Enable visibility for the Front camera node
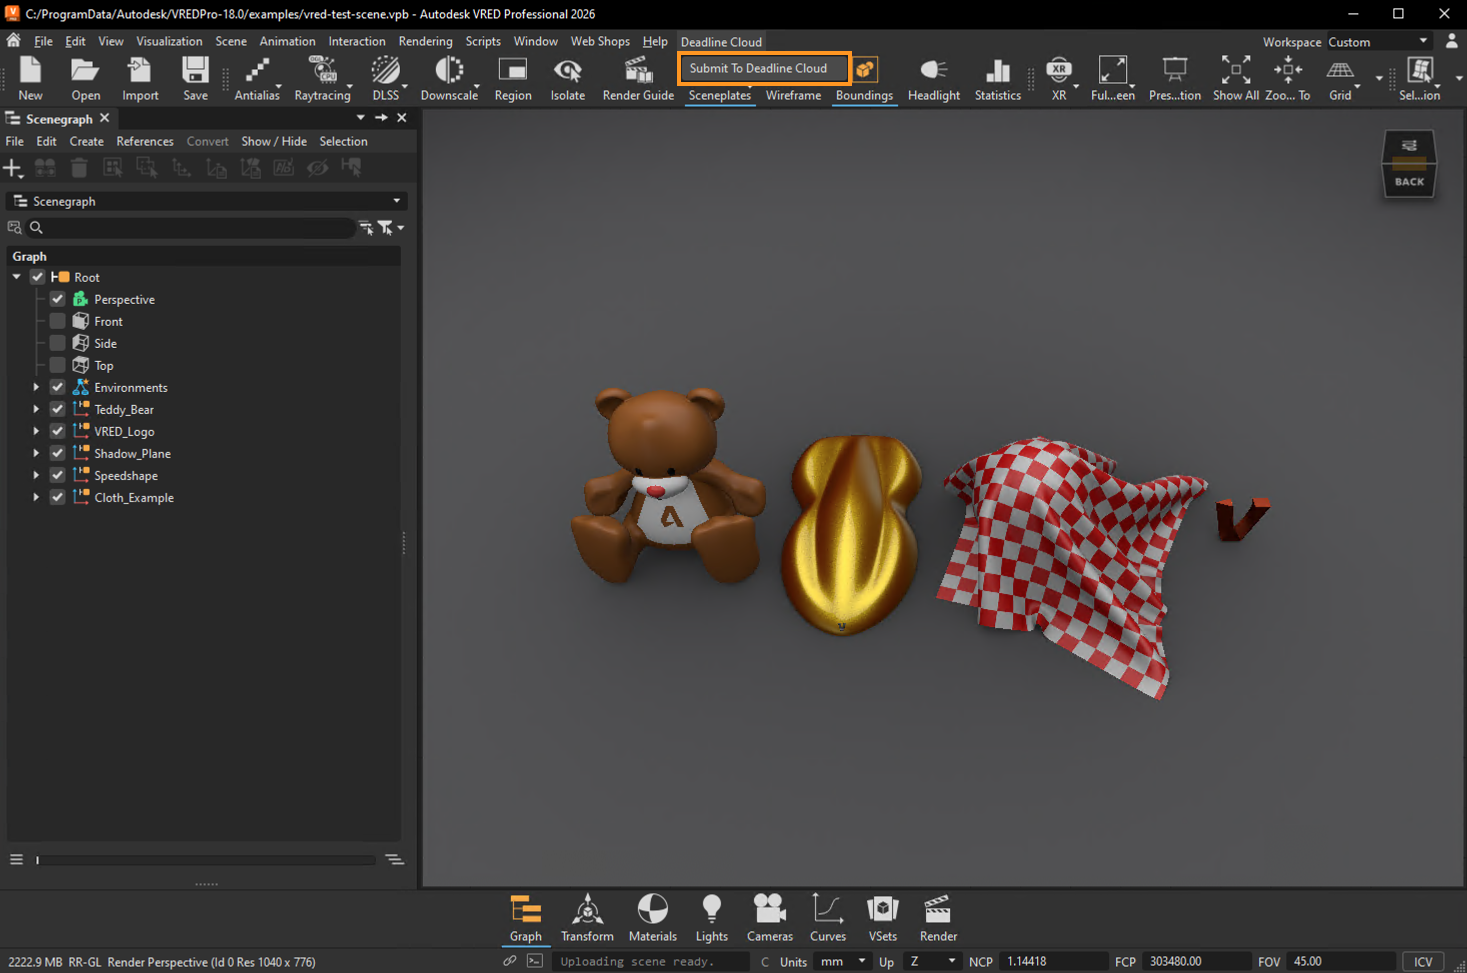 (x=57, y=321)
